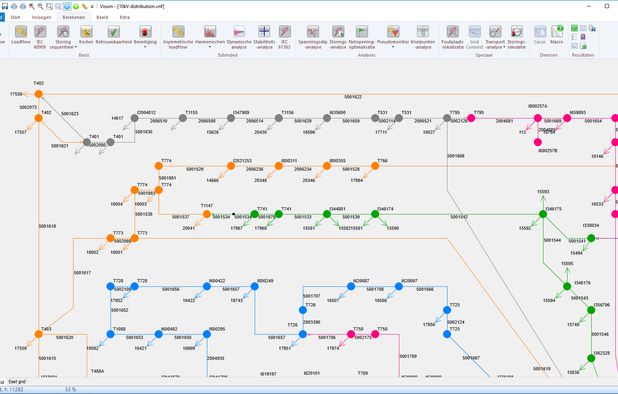
Task: Select green node I346174
Action: click(375, 214)
